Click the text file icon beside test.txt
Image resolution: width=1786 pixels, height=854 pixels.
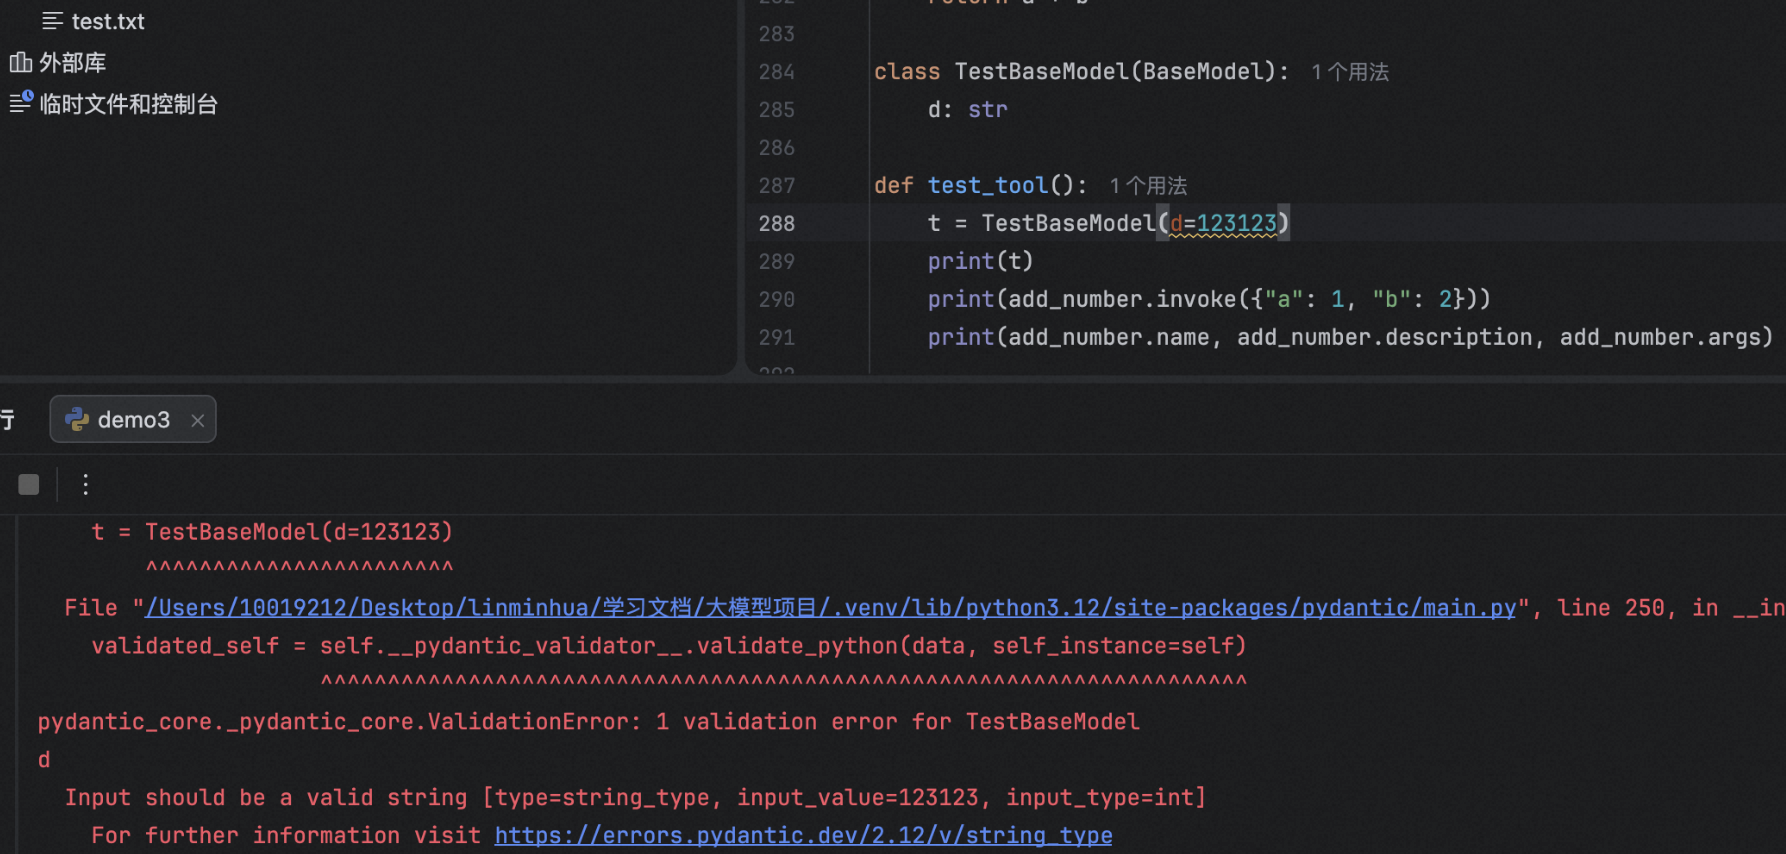tap(53, 21)
